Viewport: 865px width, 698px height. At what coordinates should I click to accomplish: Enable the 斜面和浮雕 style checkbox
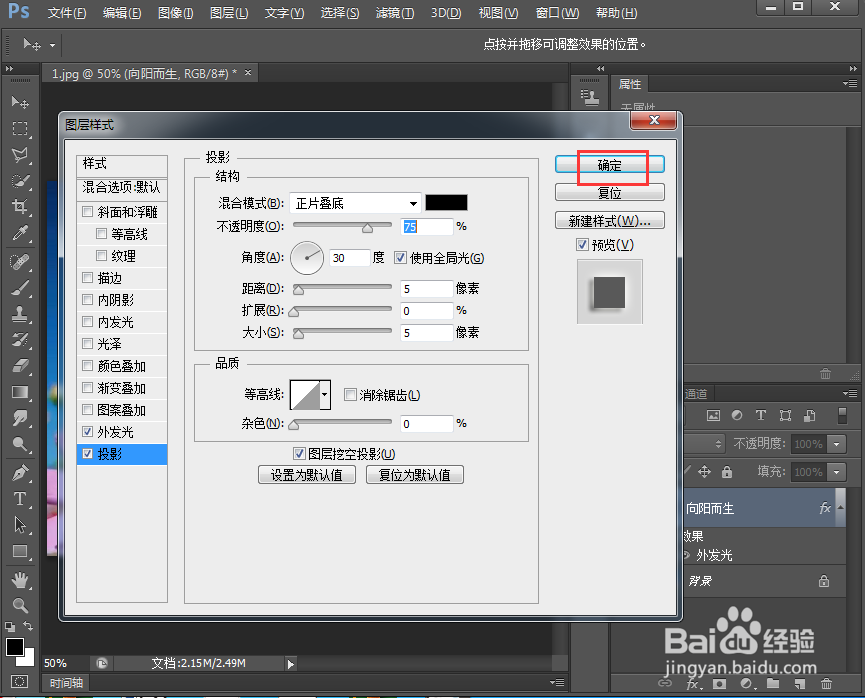click(87, 211)
